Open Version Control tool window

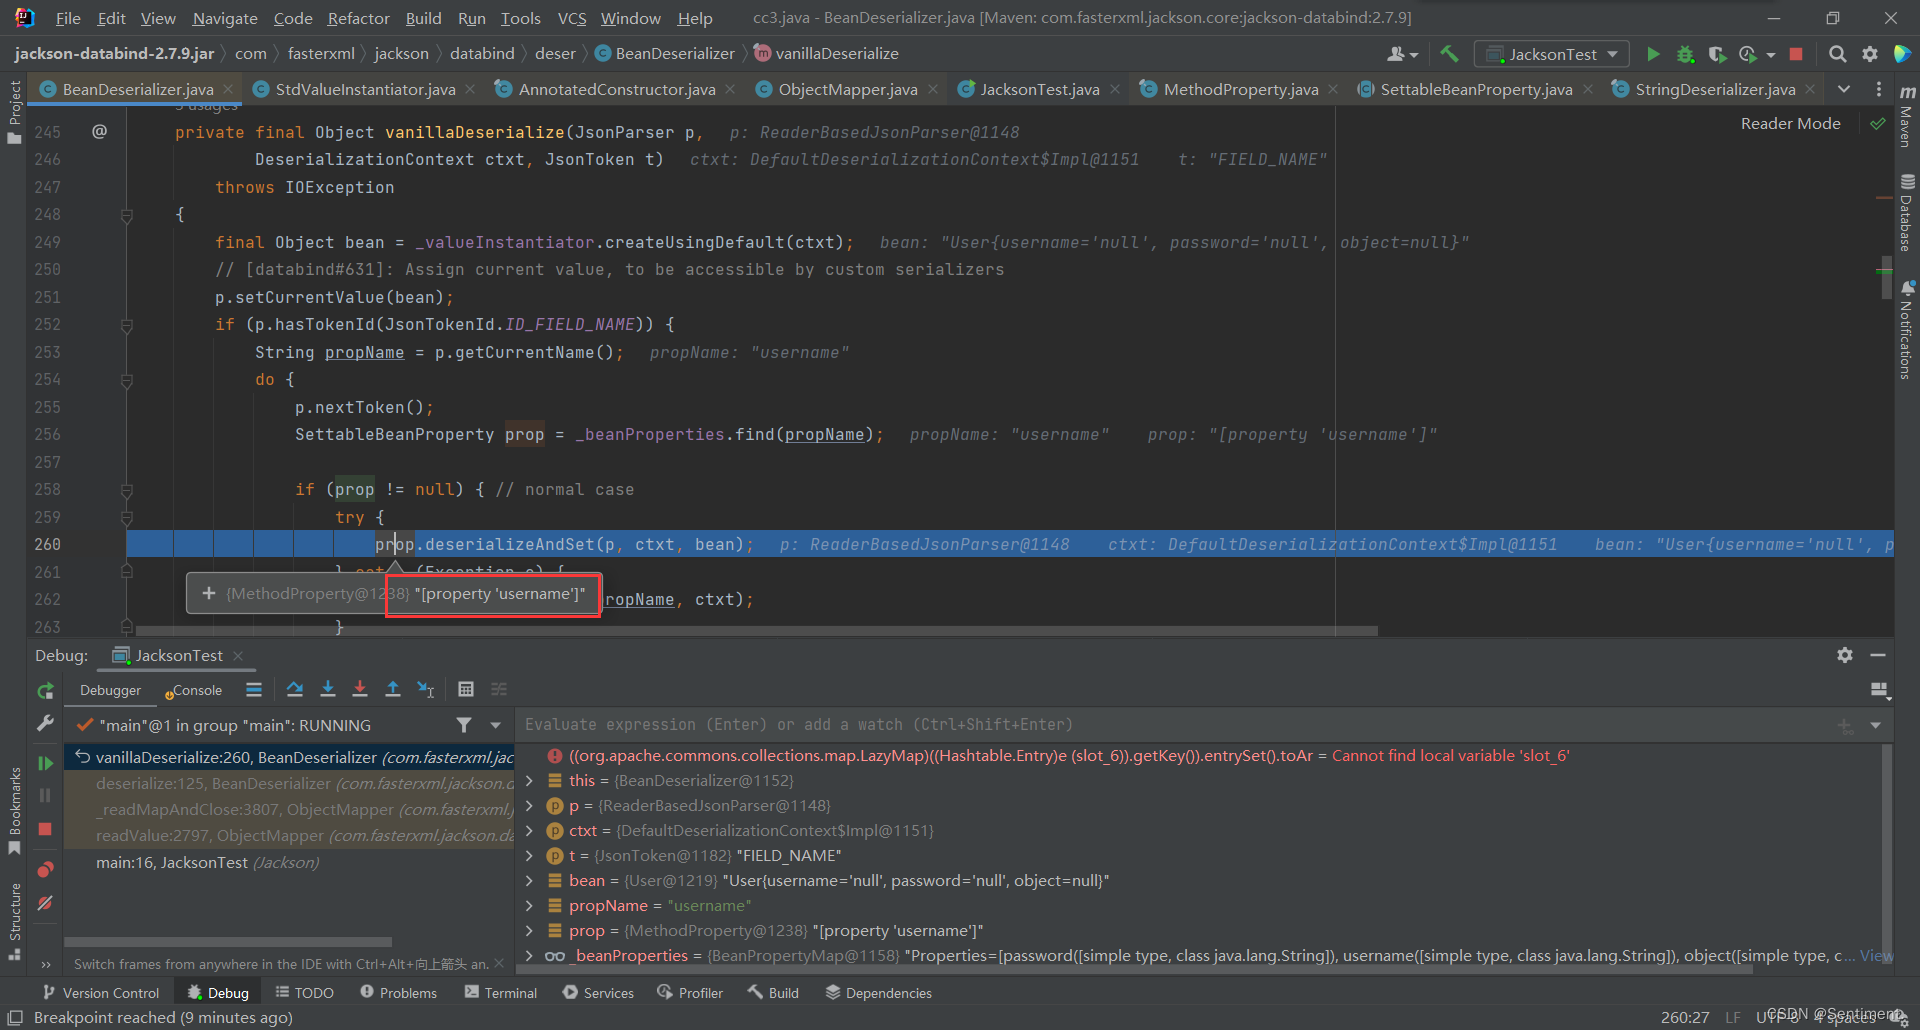(x=100, y=993)
